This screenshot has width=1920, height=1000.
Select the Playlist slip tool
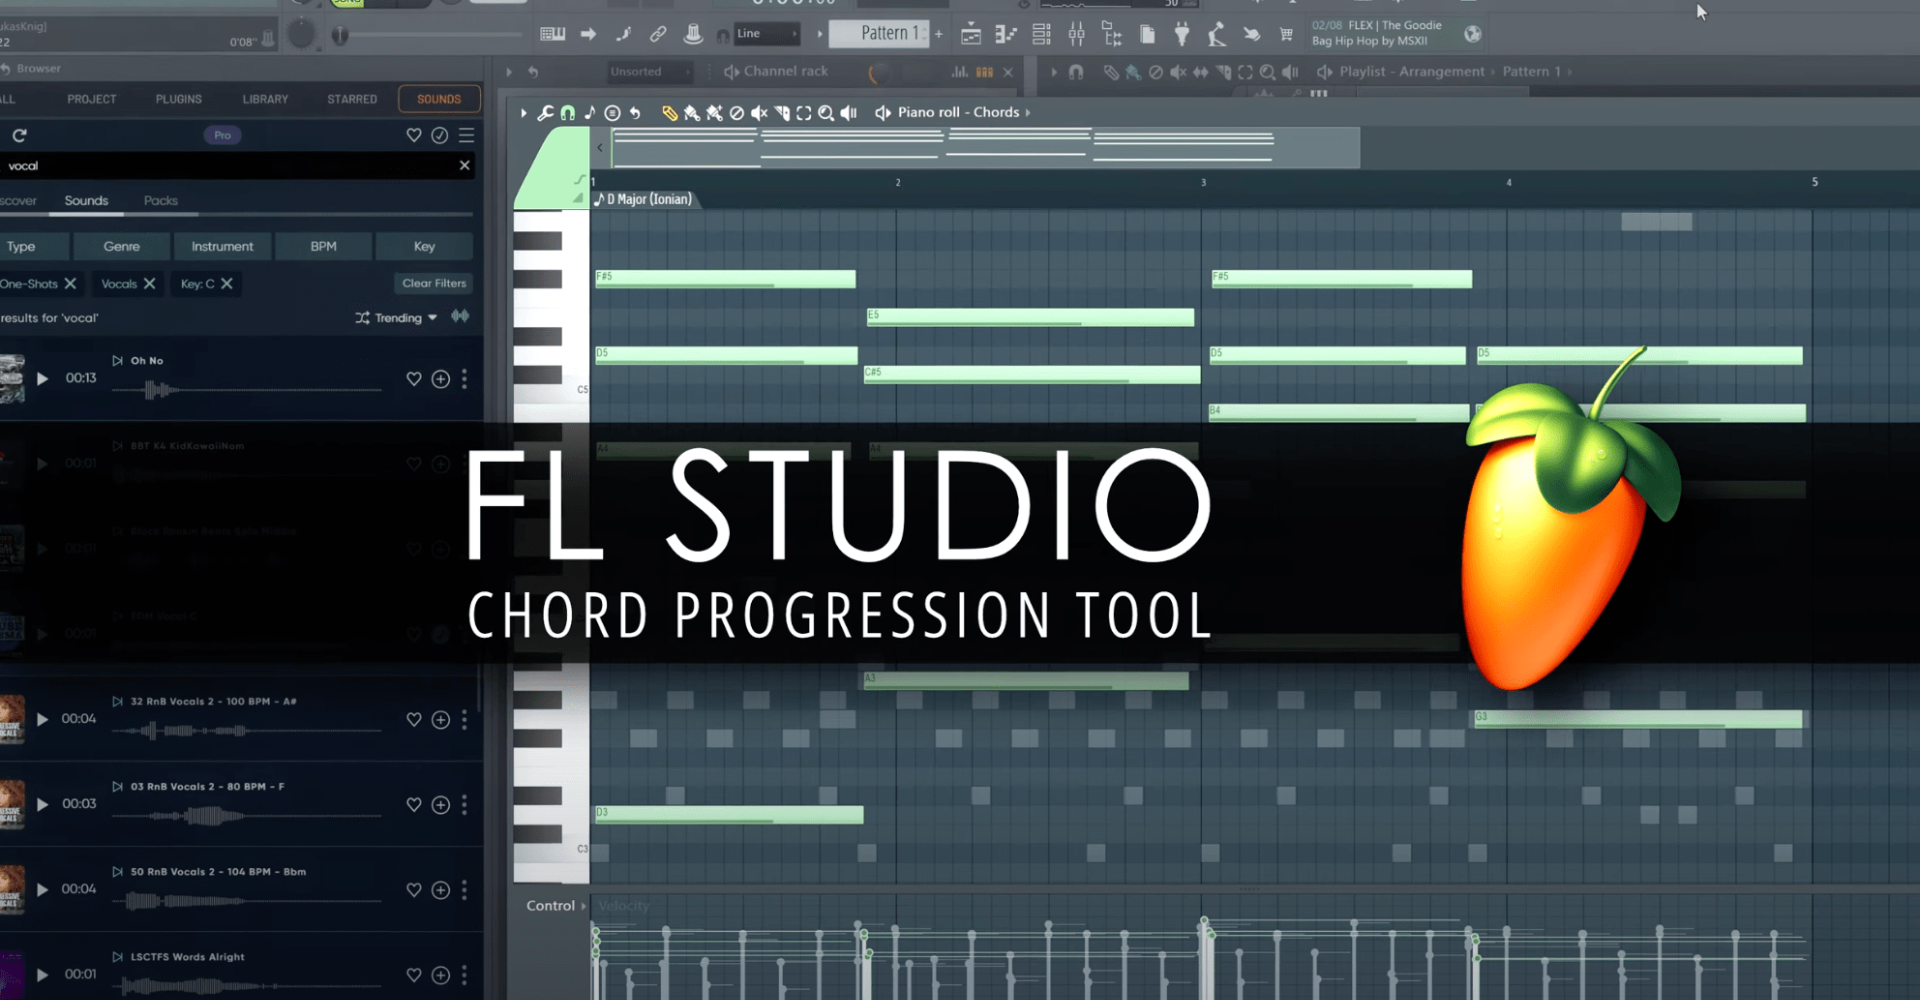pyautogui.click(x=1200, y=72)
